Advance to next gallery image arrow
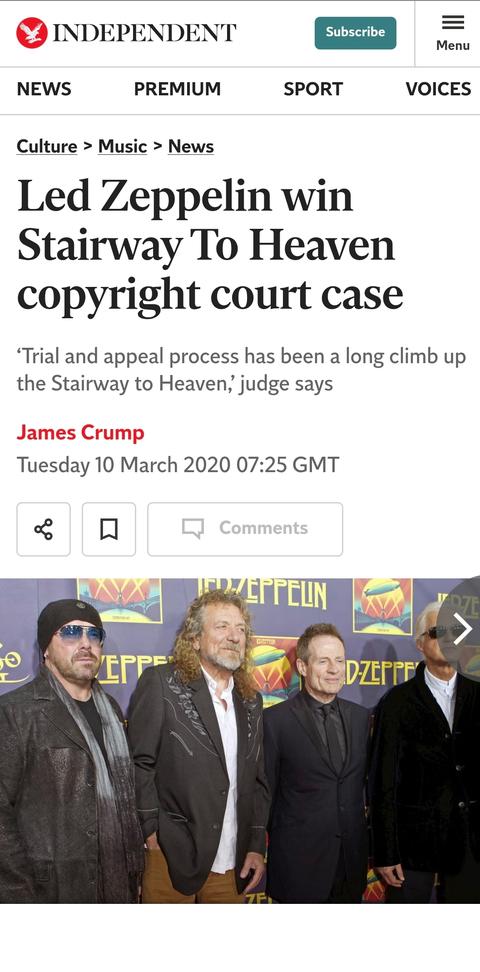The image size is (480, 972). click(462, 629)
